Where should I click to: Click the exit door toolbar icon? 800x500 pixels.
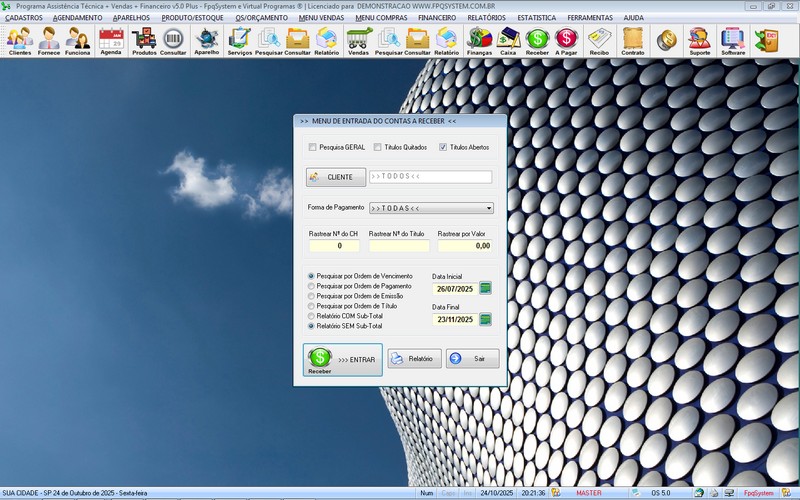click(767, 40)
